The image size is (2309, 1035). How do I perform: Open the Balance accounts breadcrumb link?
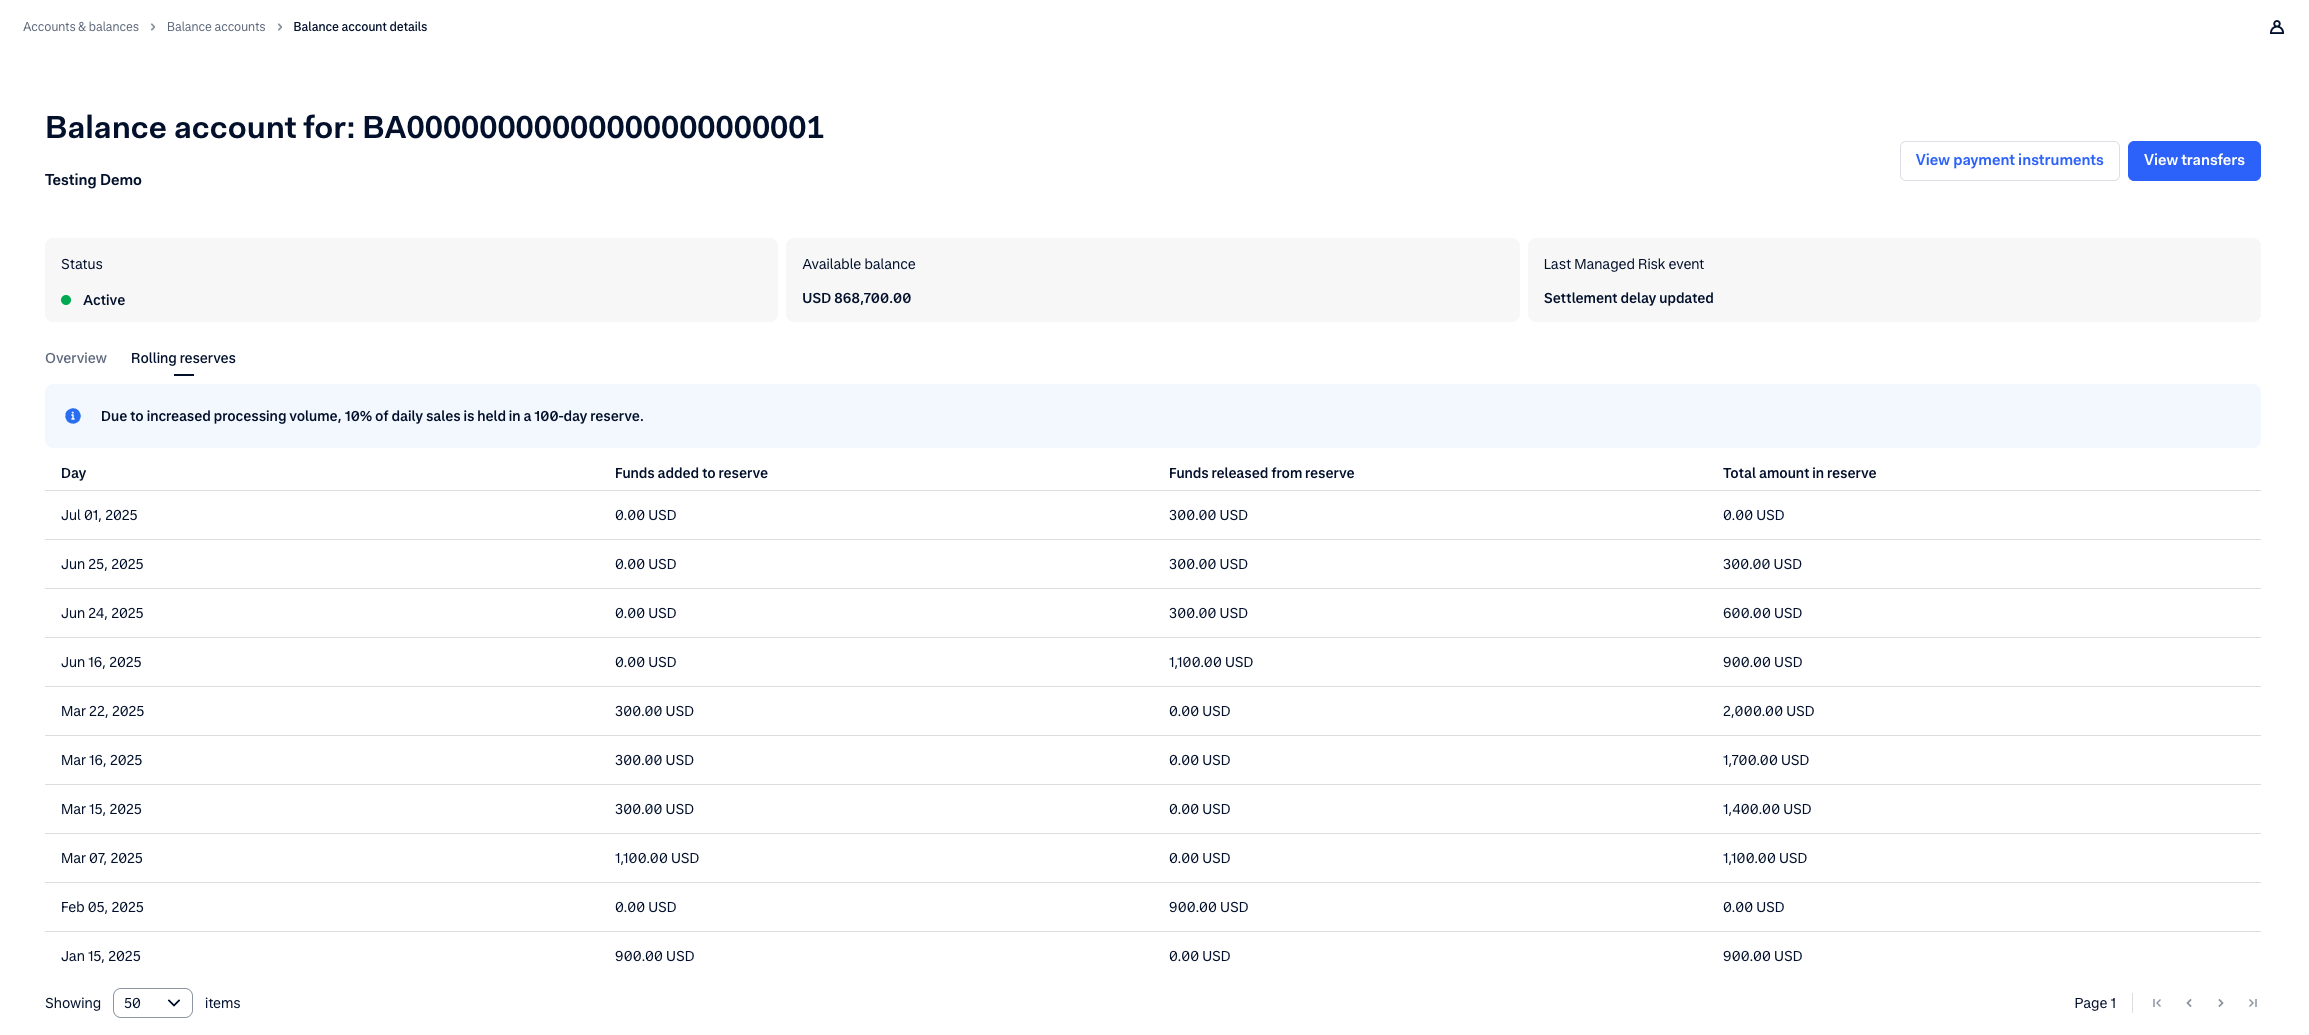coord(216,27)
